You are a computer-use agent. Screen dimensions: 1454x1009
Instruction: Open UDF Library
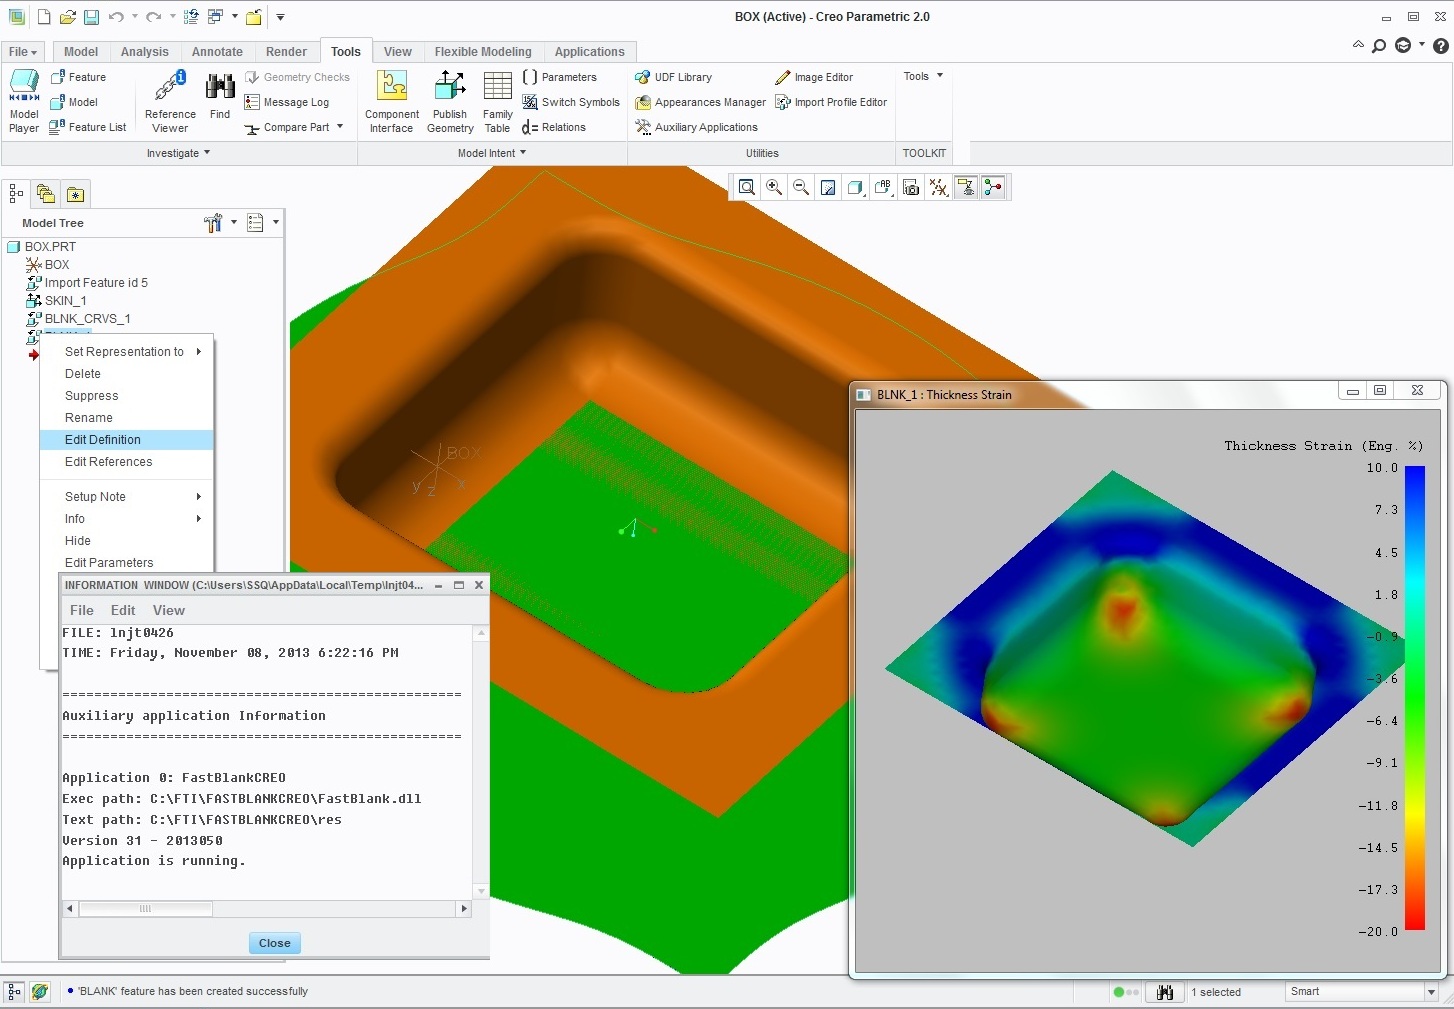click(x=674, y=77)
